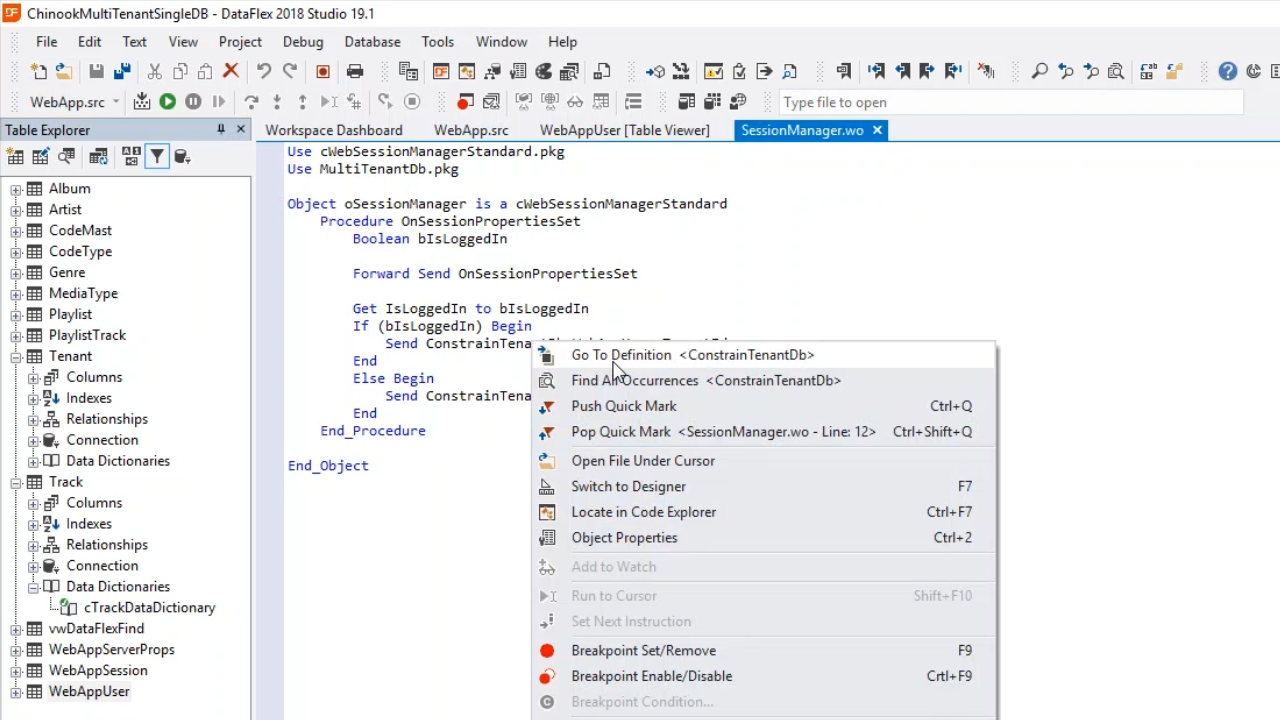
Task: Open the Database menu
Action: tap(372, 42)
